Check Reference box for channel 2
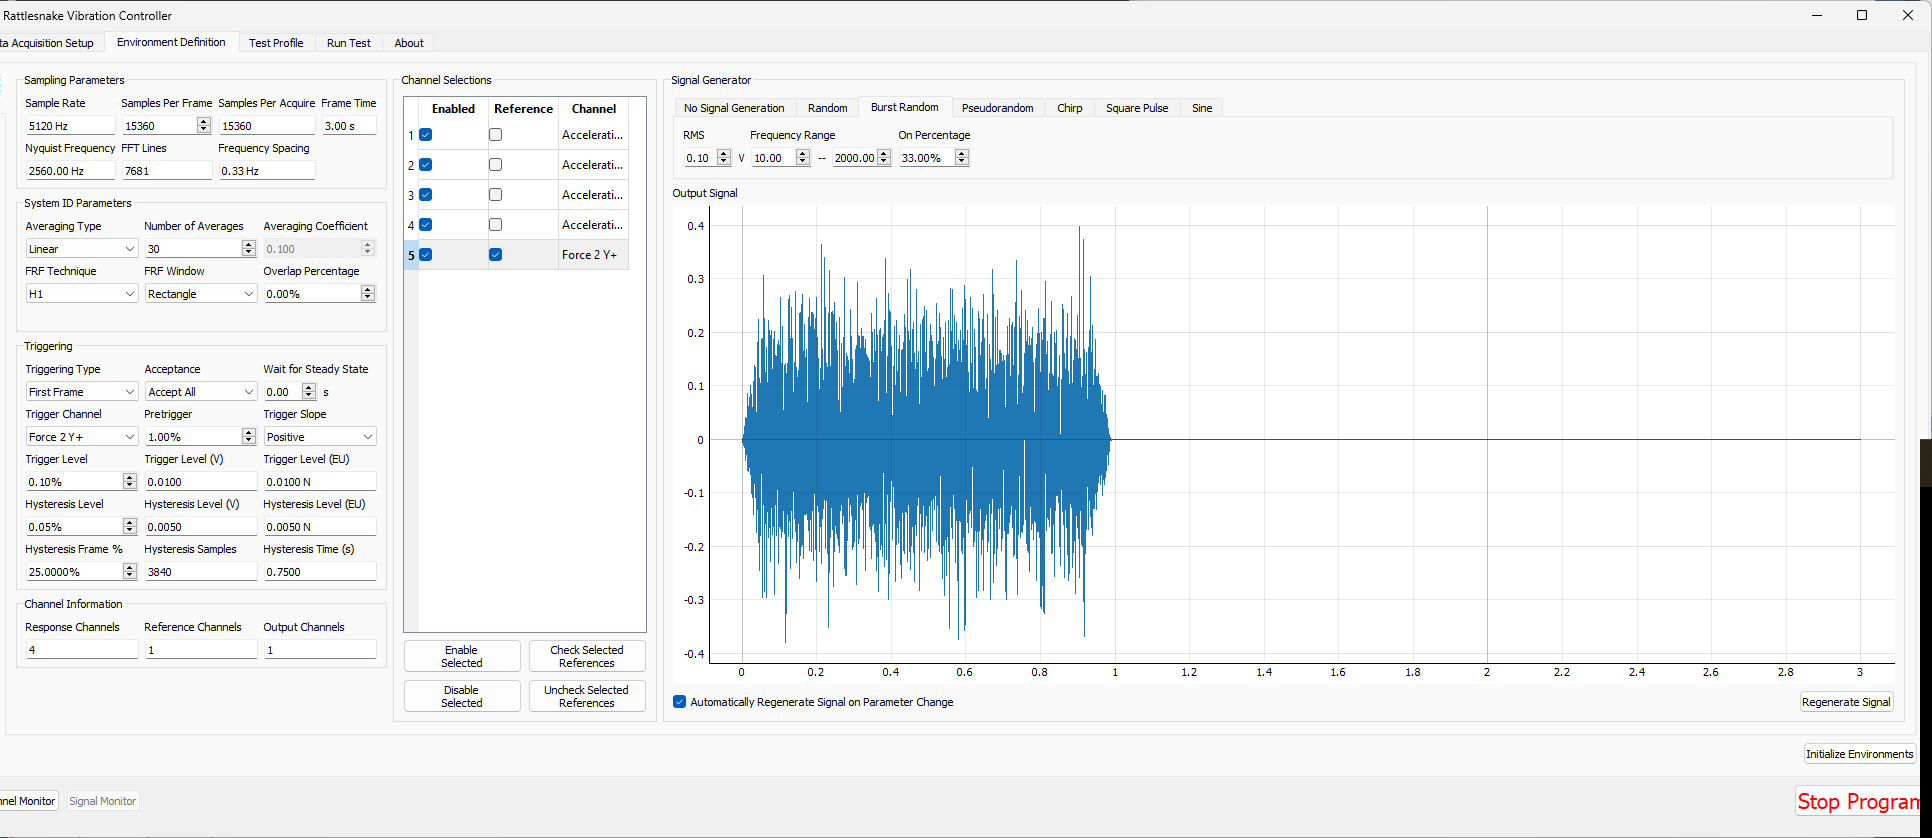 [495, 165]
